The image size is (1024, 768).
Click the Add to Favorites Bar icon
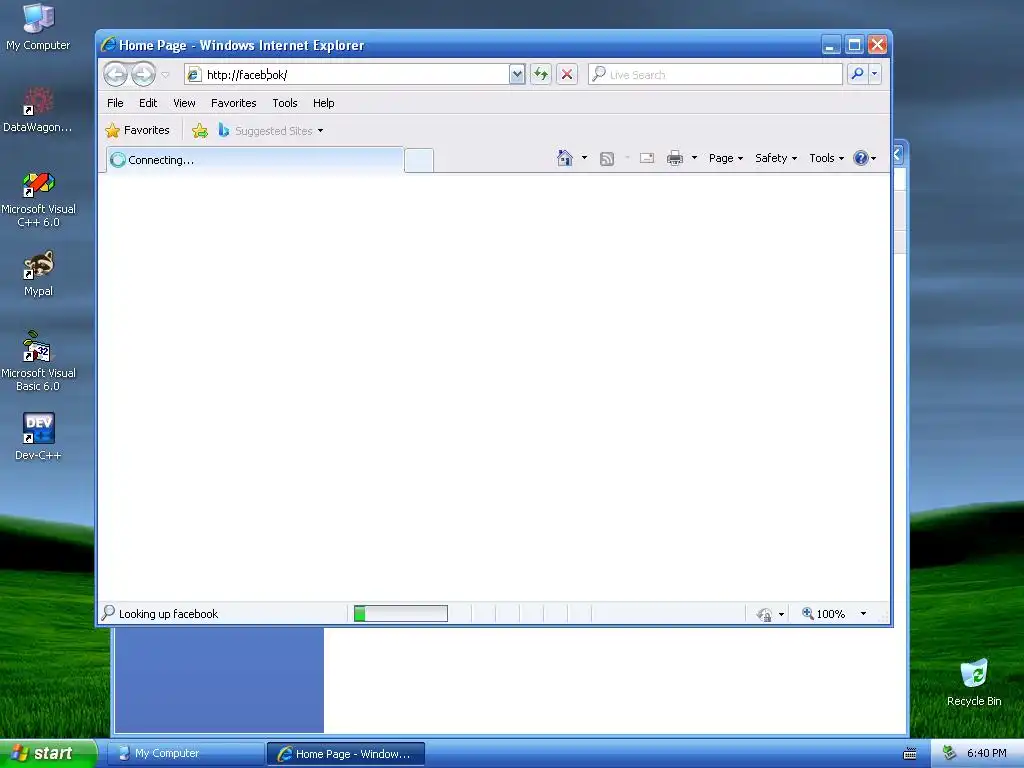[200, 131]
